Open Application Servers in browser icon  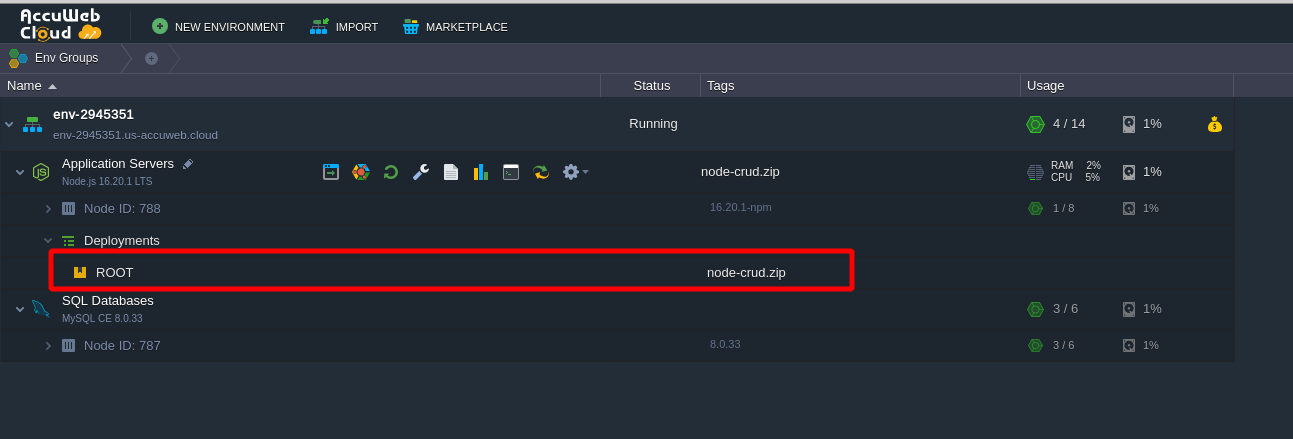coord(331,172)
